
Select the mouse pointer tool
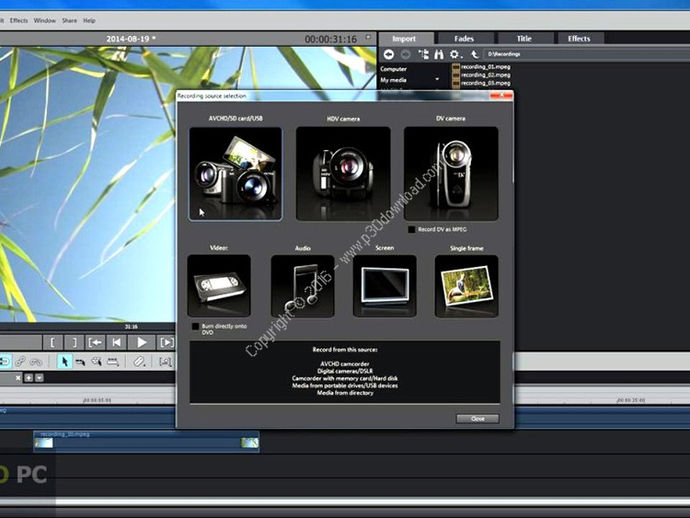[x=65, y=362]
